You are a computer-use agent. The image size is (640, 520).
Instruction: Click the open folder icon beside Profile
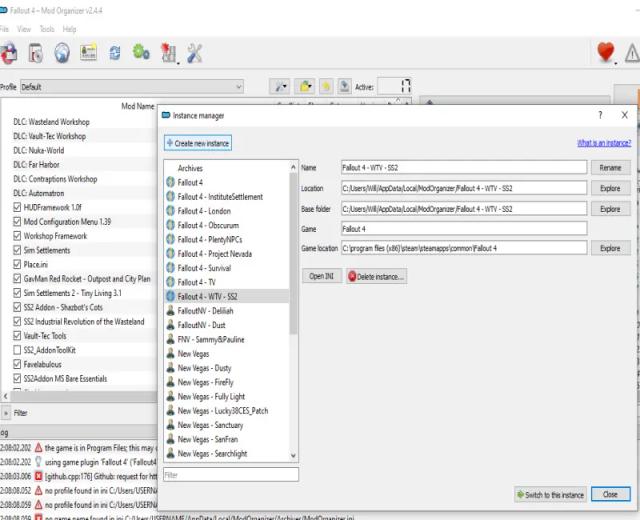click(305, 87)
